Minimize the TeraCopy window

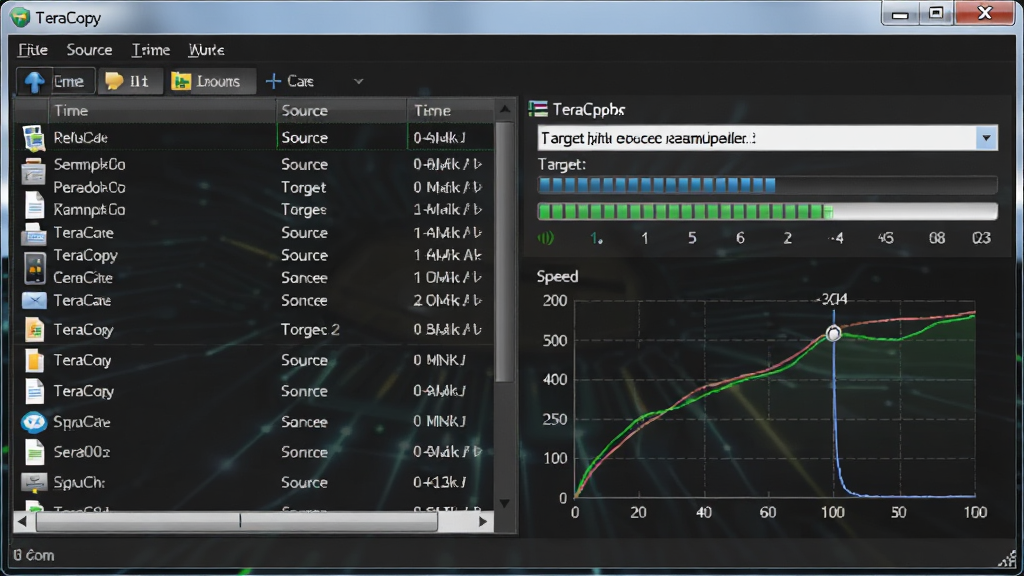click(x=900, y=13)
